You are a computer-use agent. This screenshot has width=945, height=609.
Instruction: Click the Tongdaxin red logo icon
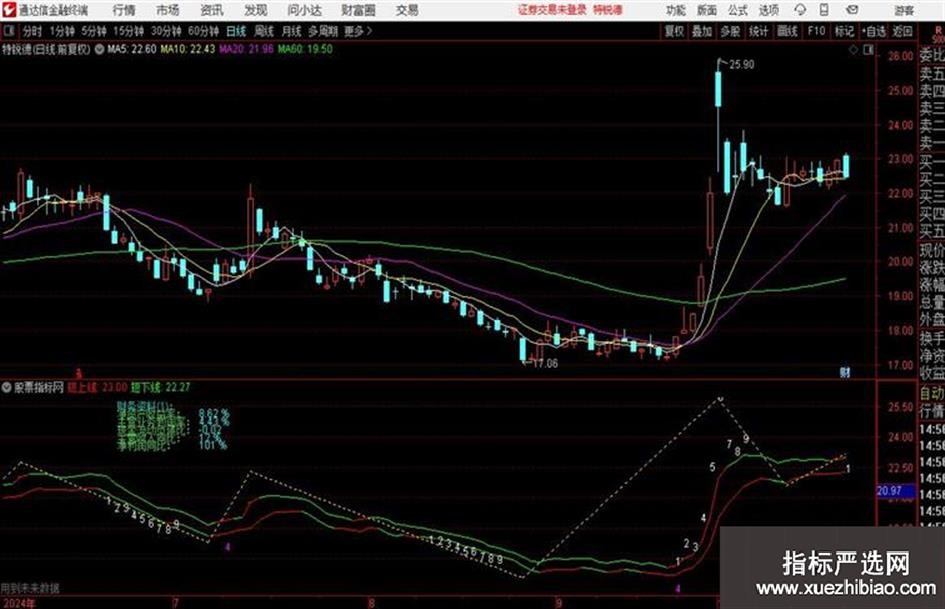tap(8, 10)
